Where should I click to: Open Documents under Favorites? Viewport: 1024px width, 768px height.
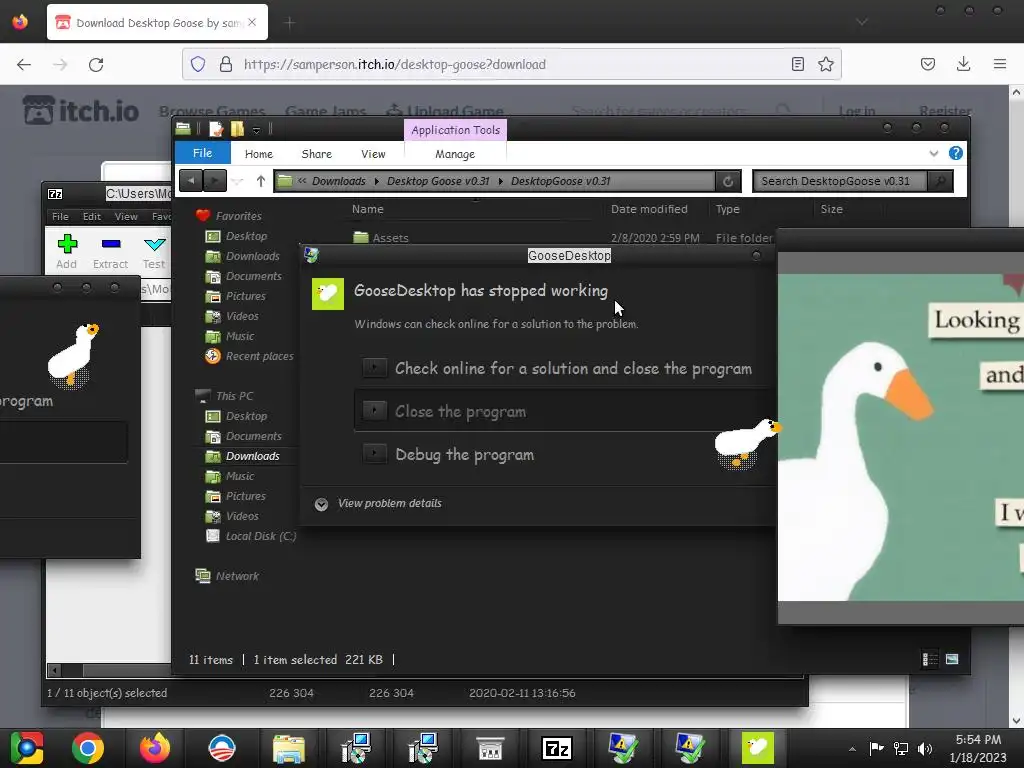coord(244,276)
